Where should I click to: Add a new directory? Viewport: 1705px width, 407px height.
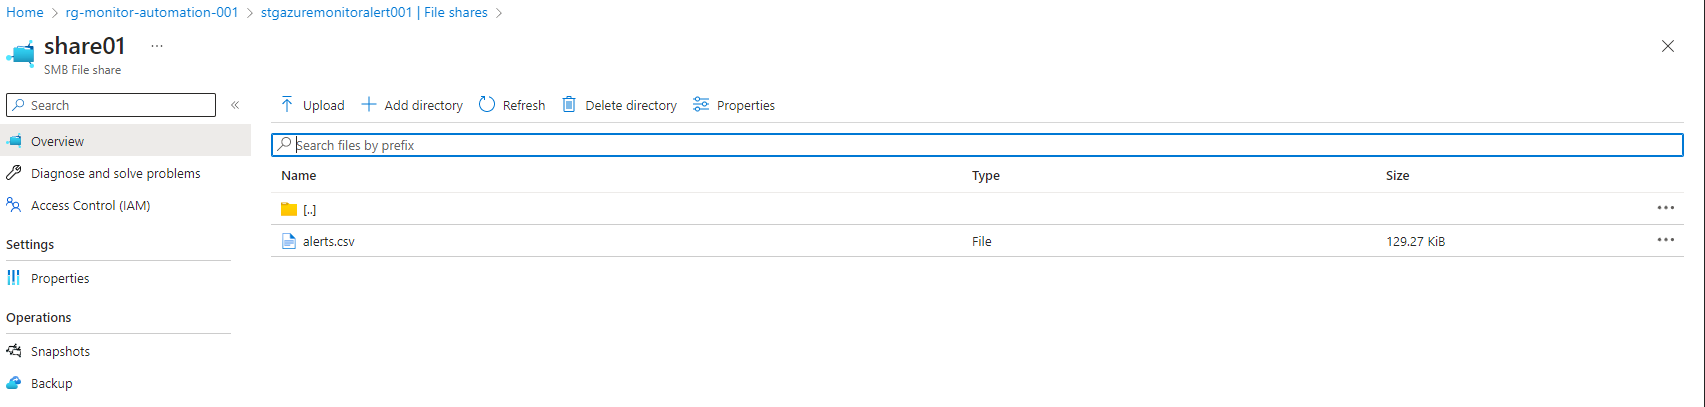(412, 105)
